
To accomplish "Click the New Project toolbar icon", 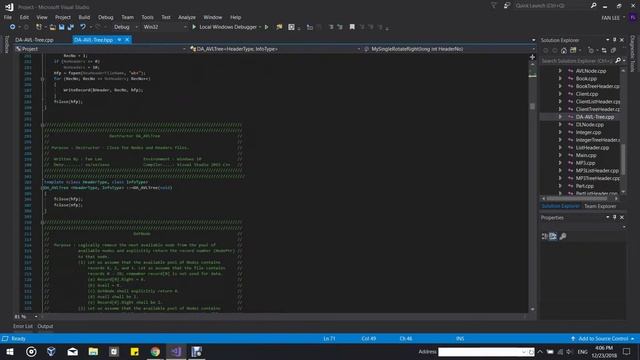I will [39, 27].
